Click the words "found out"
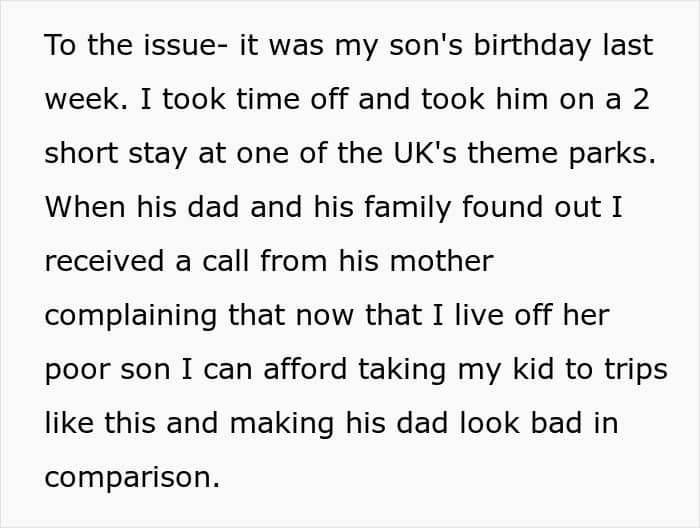 tap(531, 207)
